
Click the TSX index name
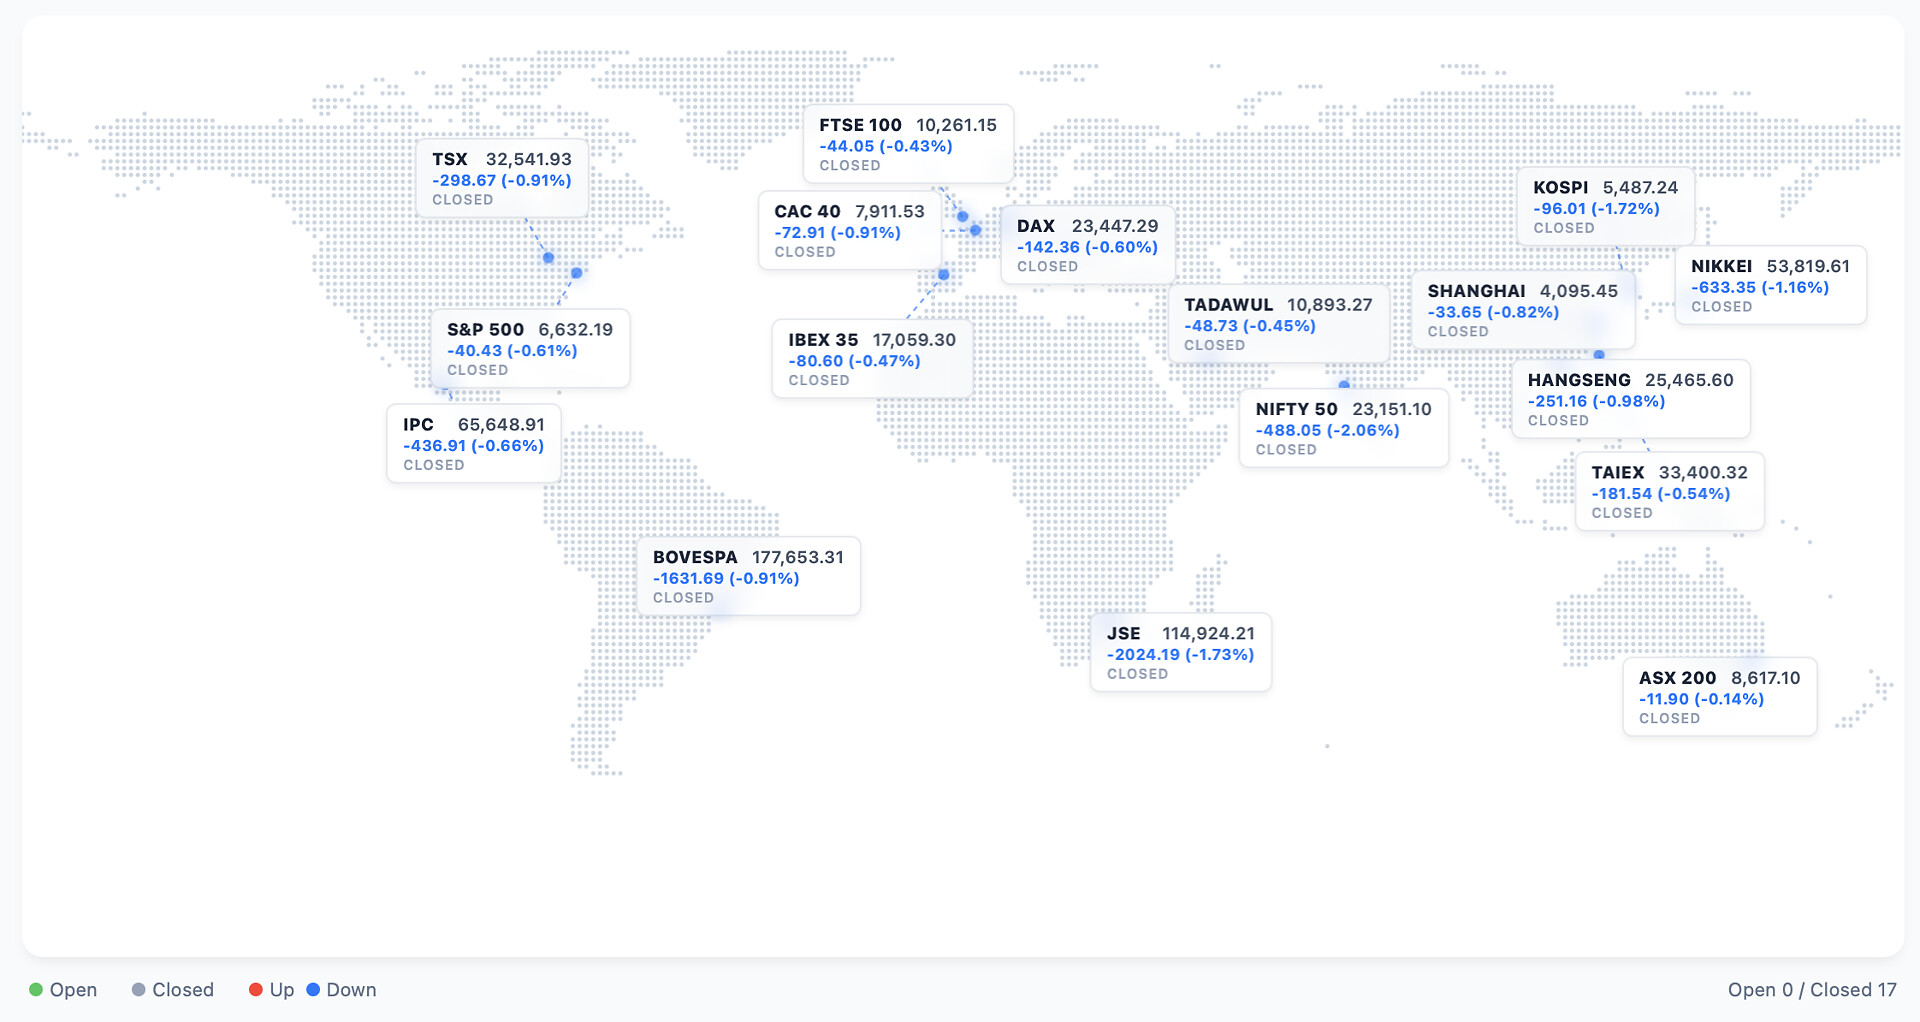[450, 159]
